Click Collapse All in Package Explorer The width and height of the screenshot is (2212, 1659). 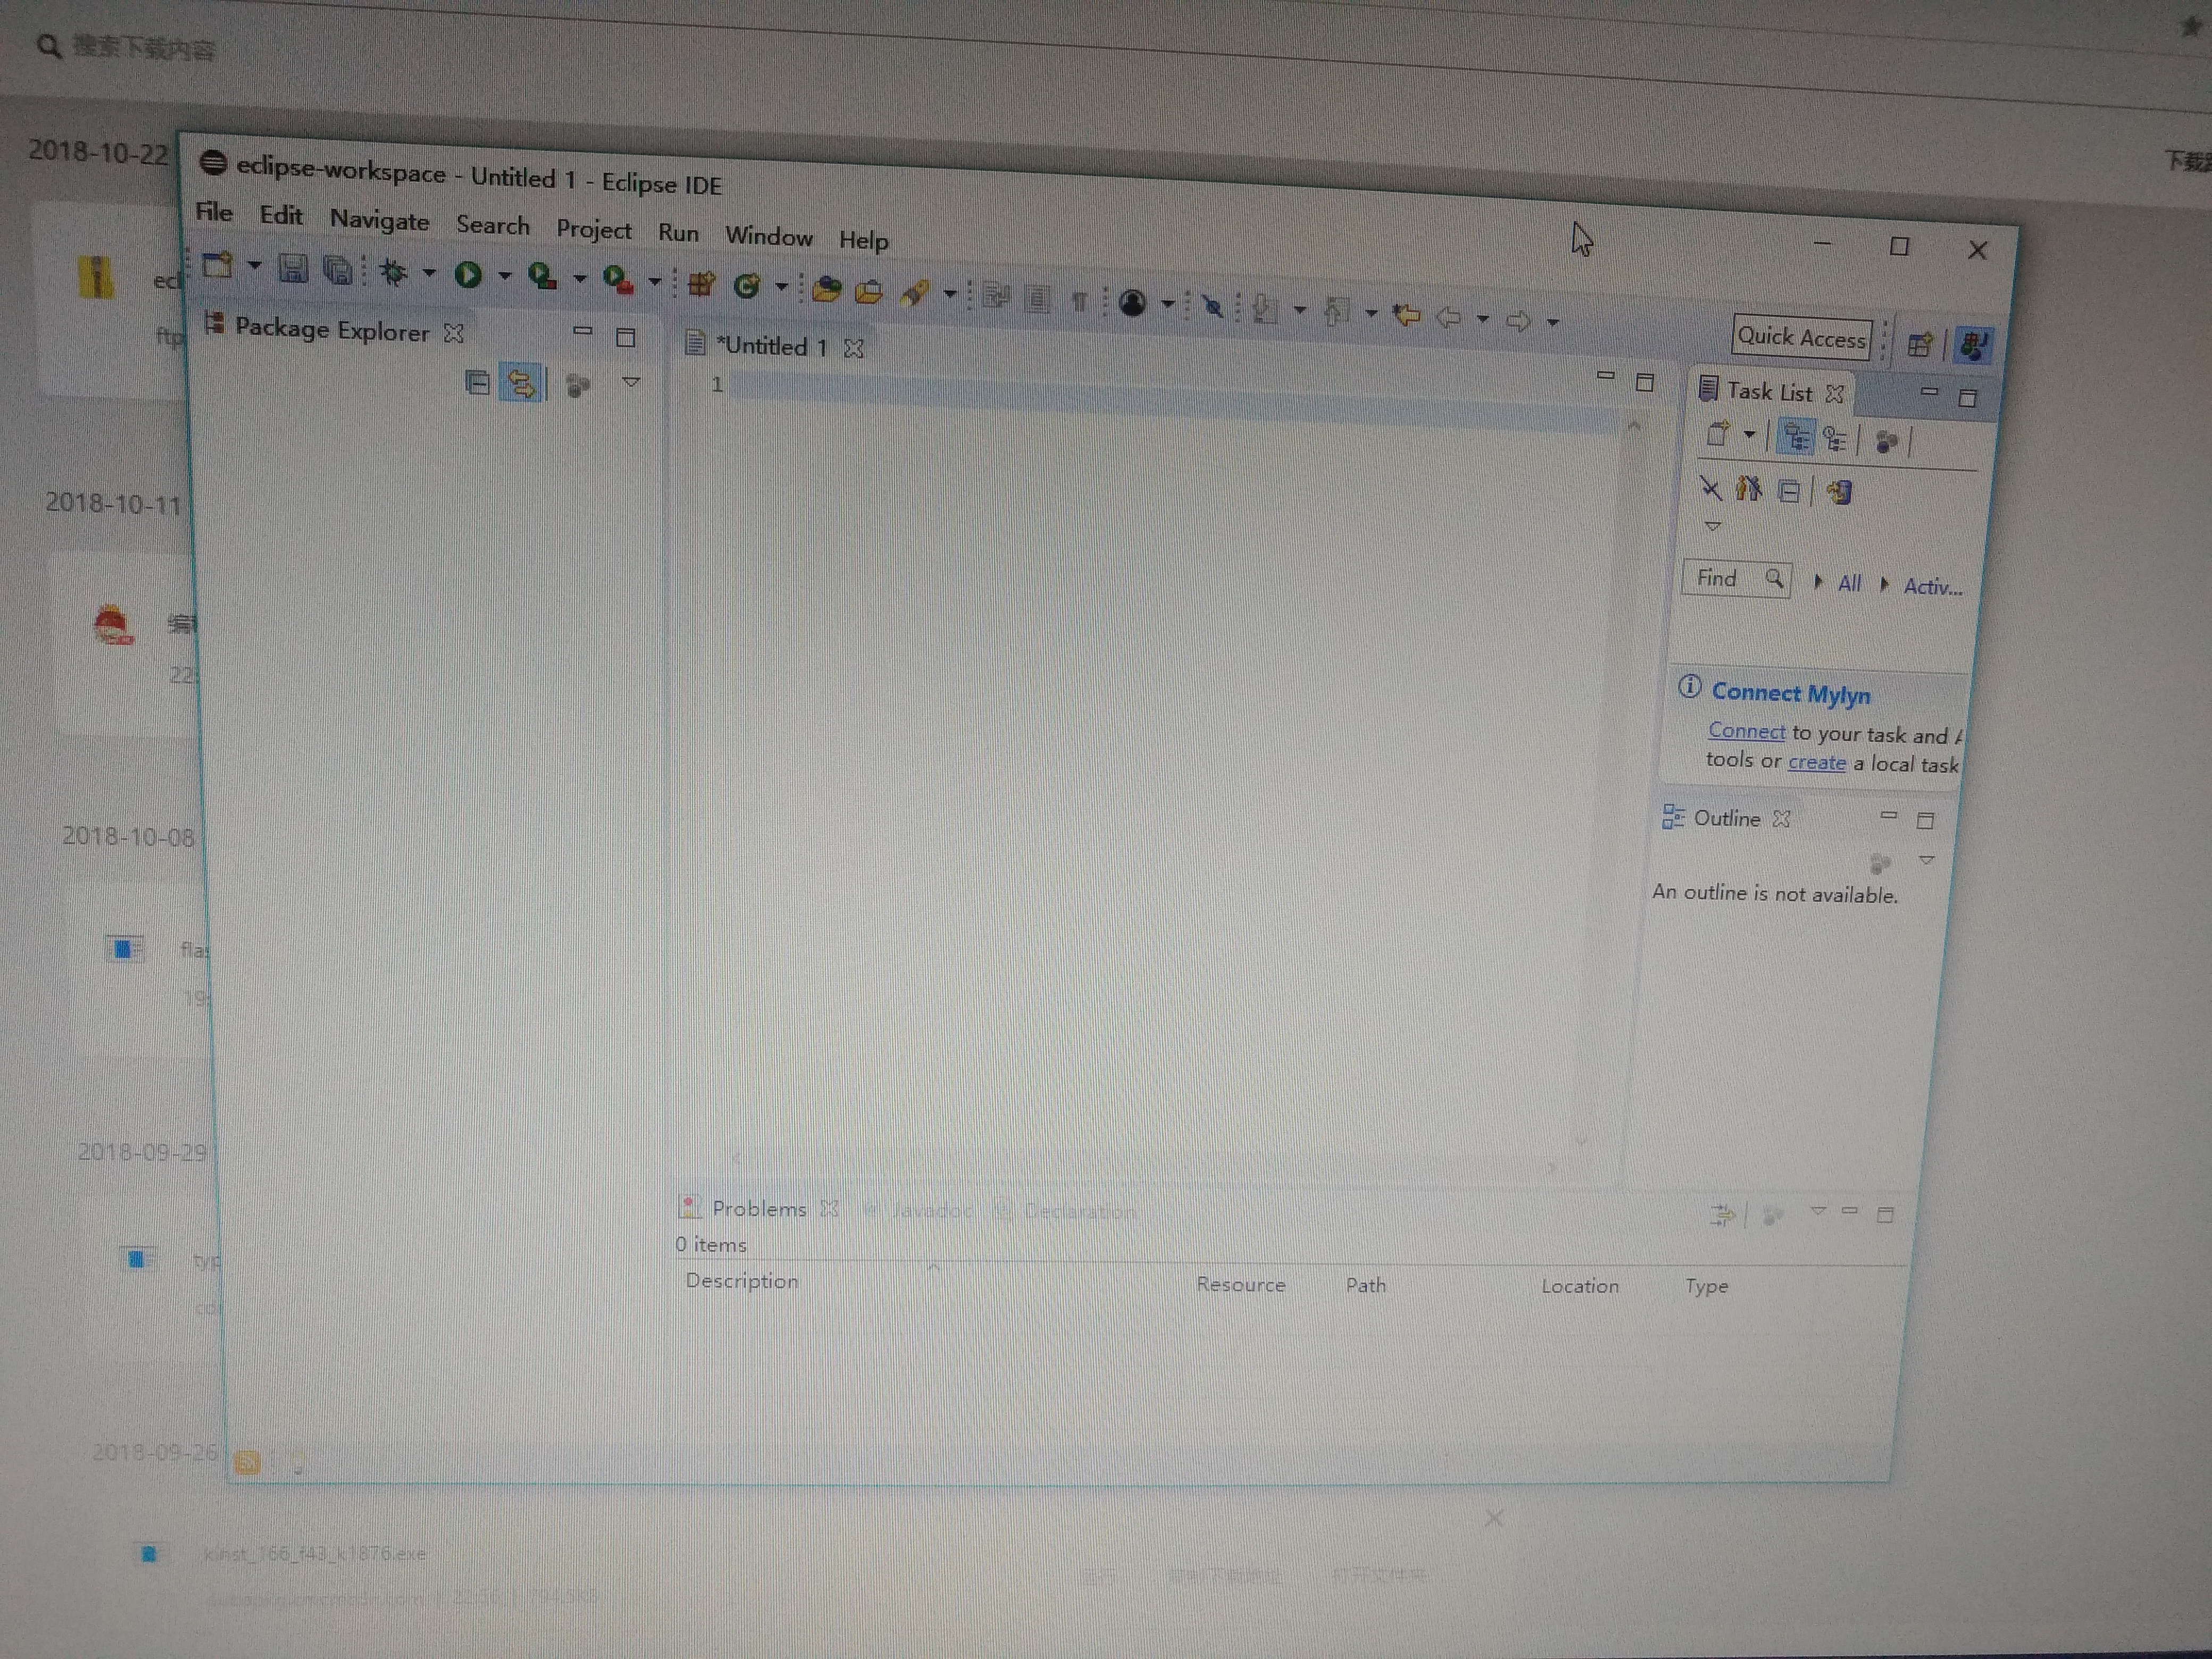pyautogui.click(x=477, y=382)
